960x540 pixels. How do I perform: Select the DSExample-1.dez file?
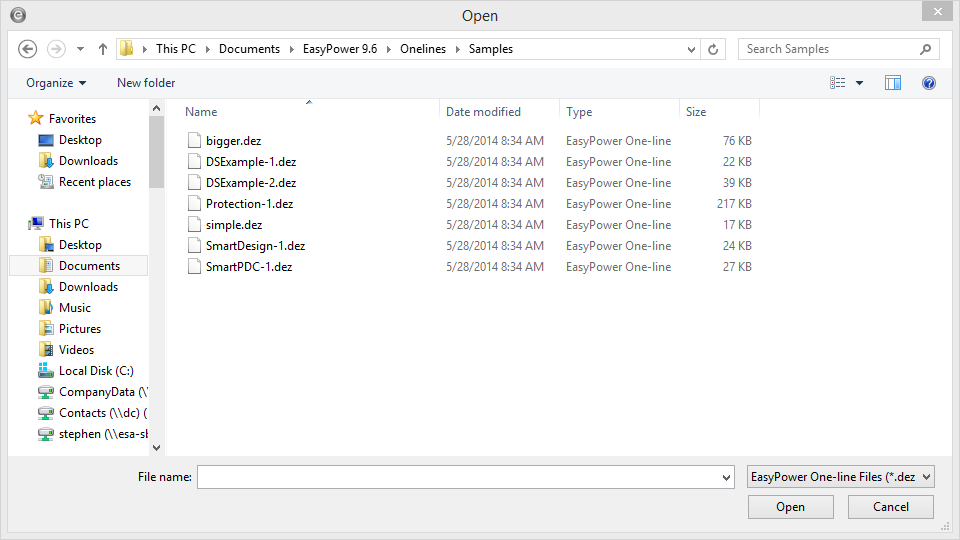(x=251, y=162)
